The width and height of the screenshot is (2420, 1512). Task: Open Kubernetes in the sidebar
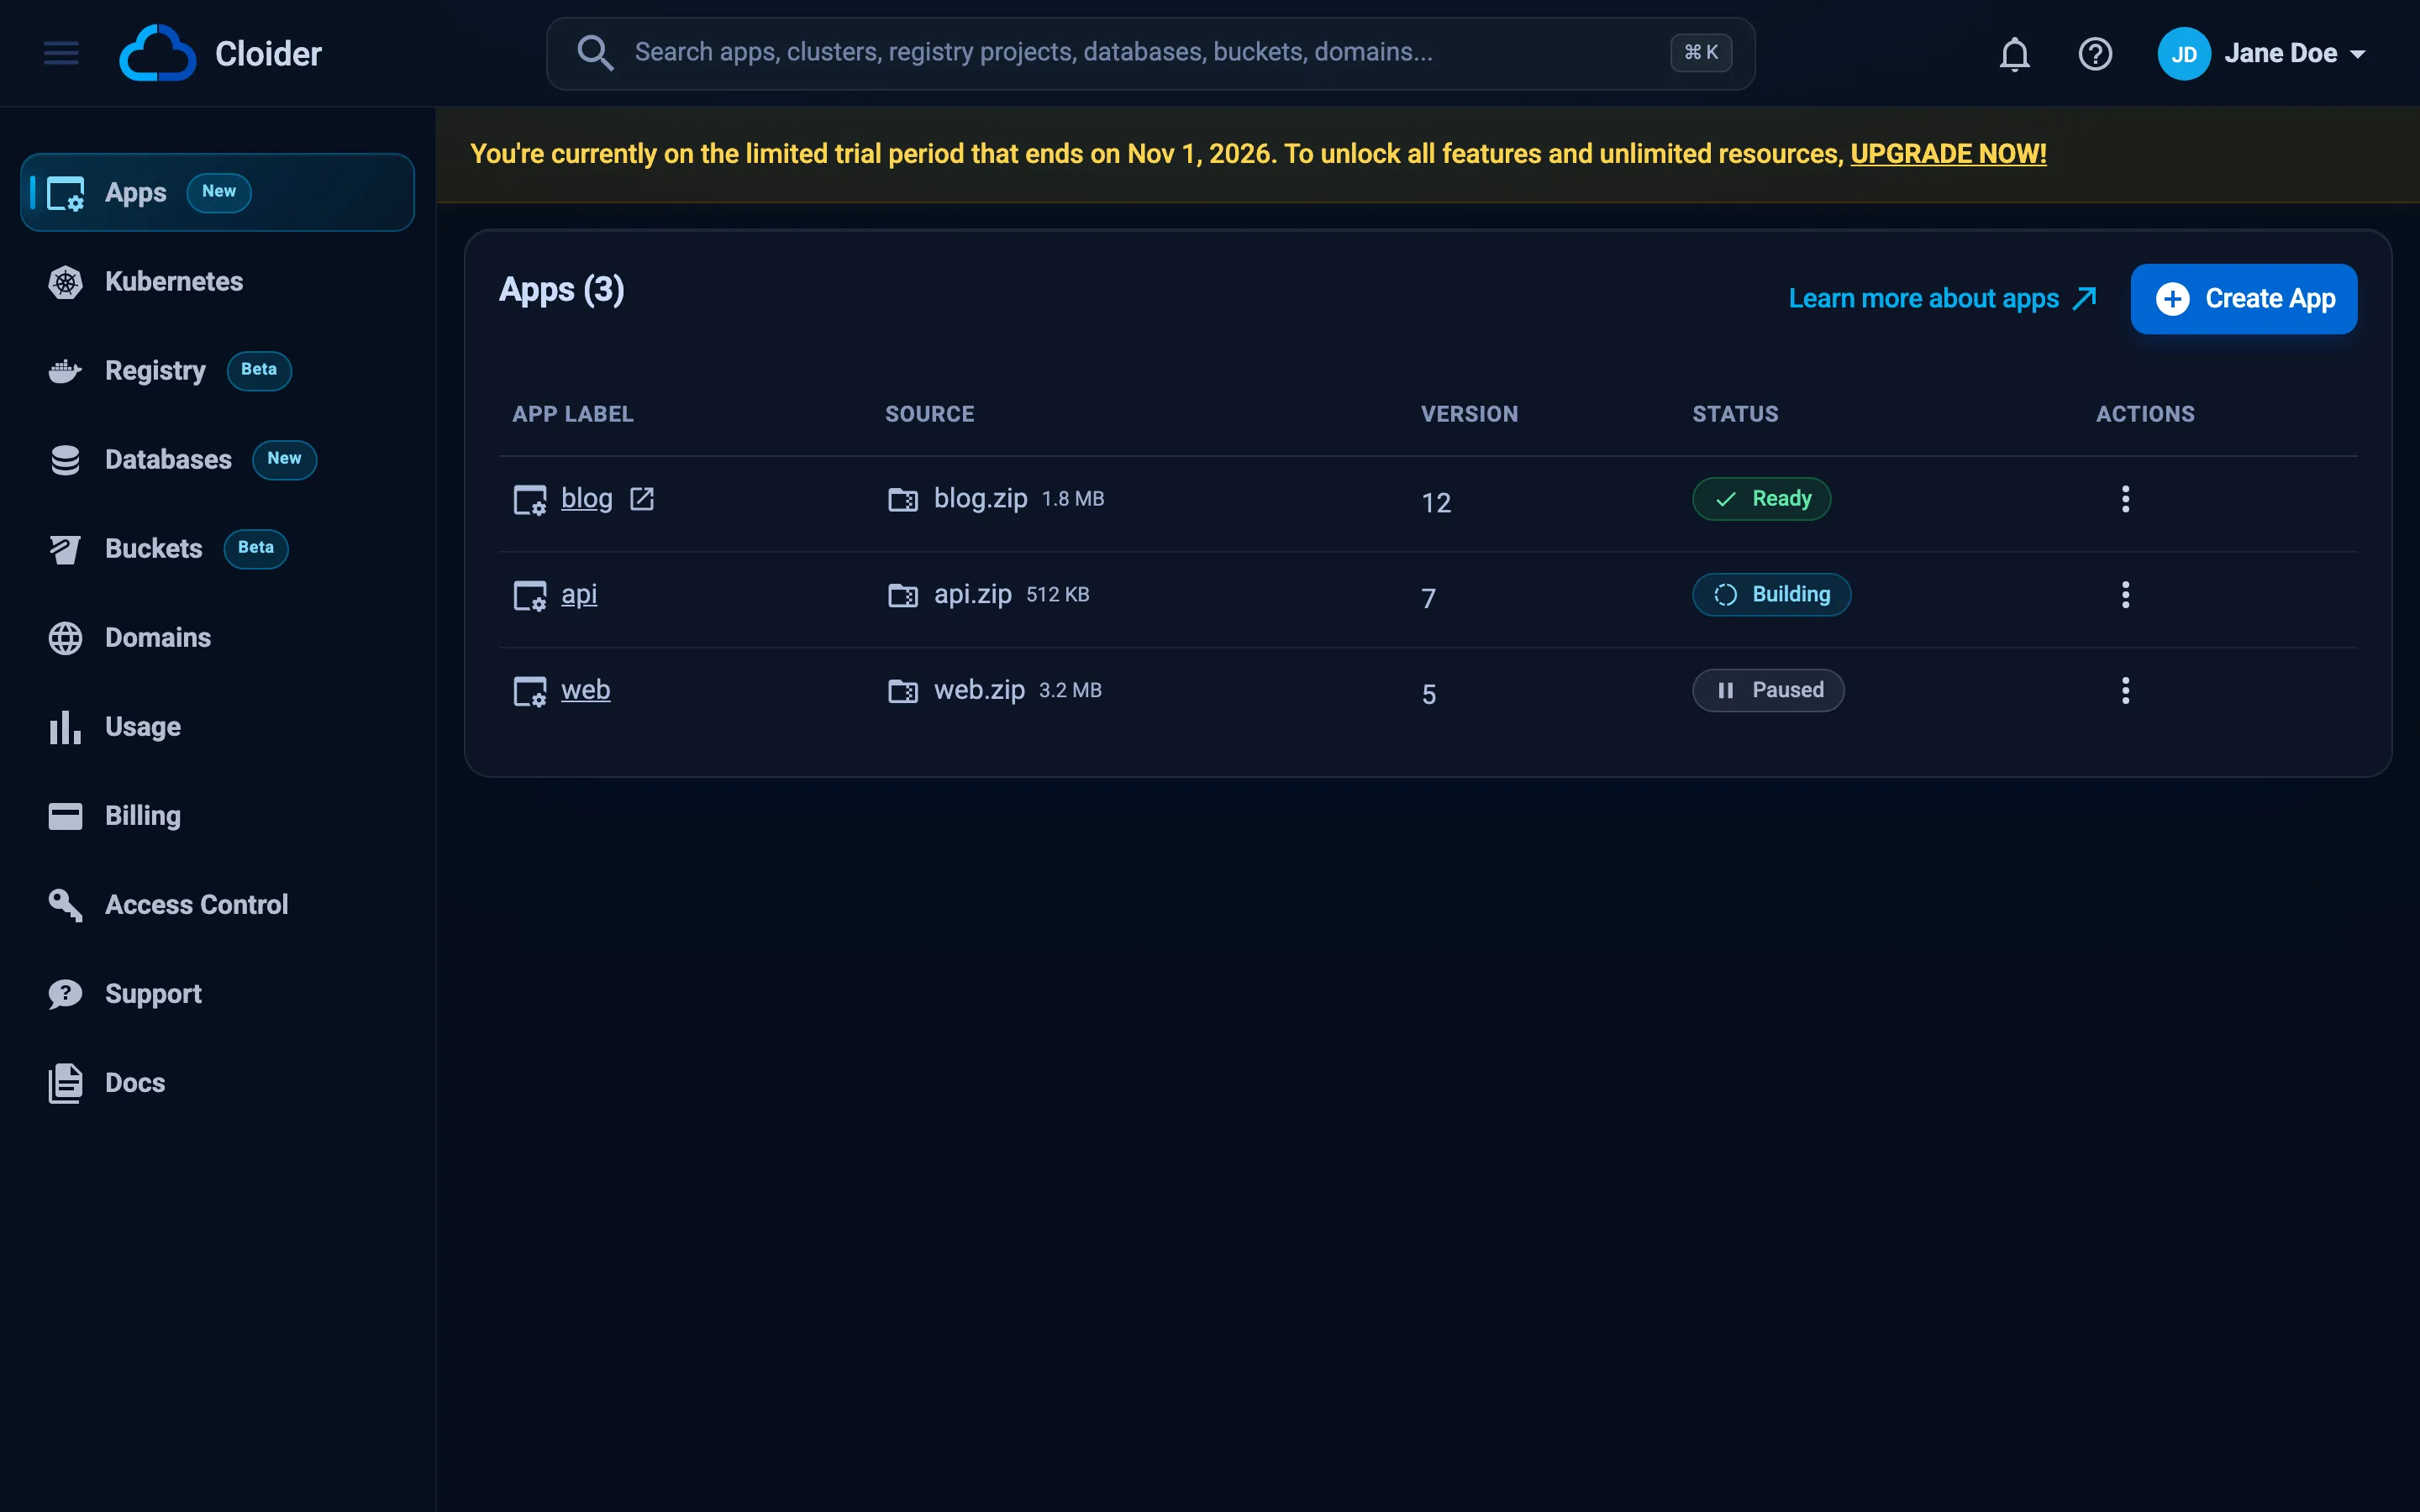(x=217, y=282)
